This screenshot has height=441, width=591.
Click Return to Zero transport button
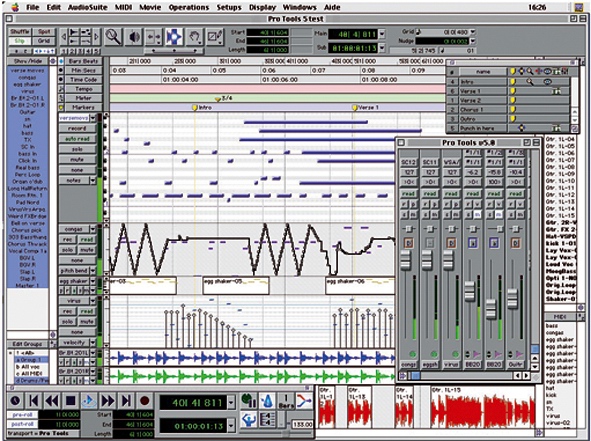point(34,401)
